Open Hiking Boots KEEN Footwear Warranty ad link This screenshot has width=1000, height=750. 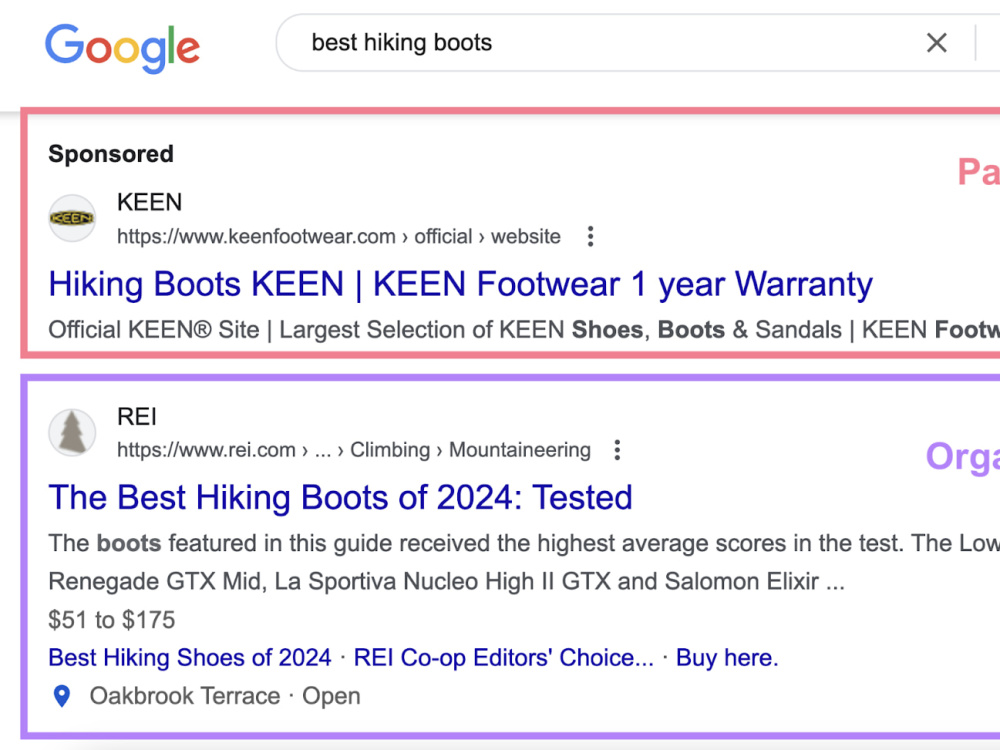(x=460, y=284)
